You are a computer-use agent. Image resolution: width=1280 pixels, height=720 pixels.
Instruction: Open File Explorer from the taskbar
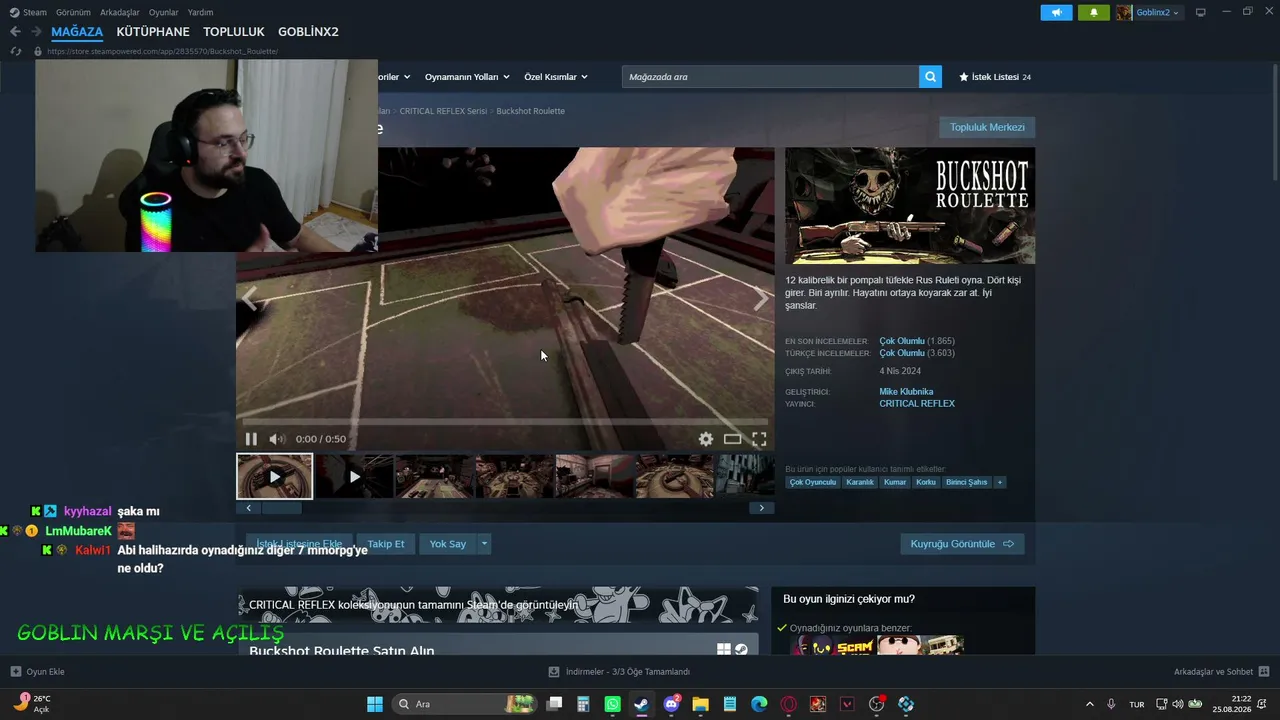point(700,704)
